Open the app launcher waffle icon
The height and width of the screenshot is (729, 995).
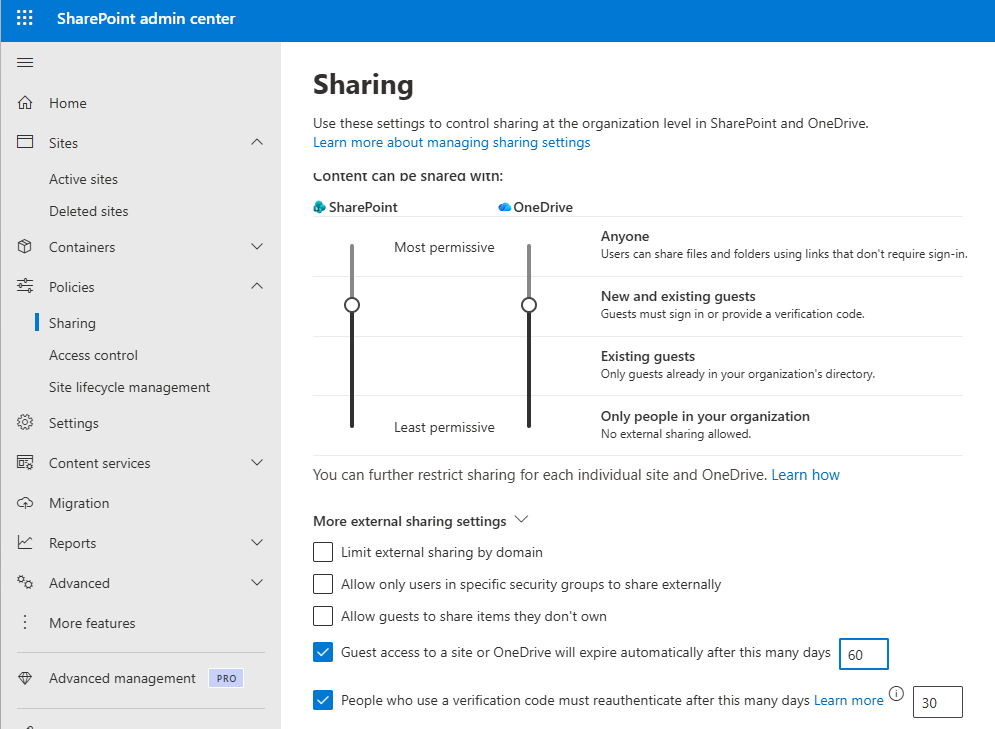[x=25, y=19]
